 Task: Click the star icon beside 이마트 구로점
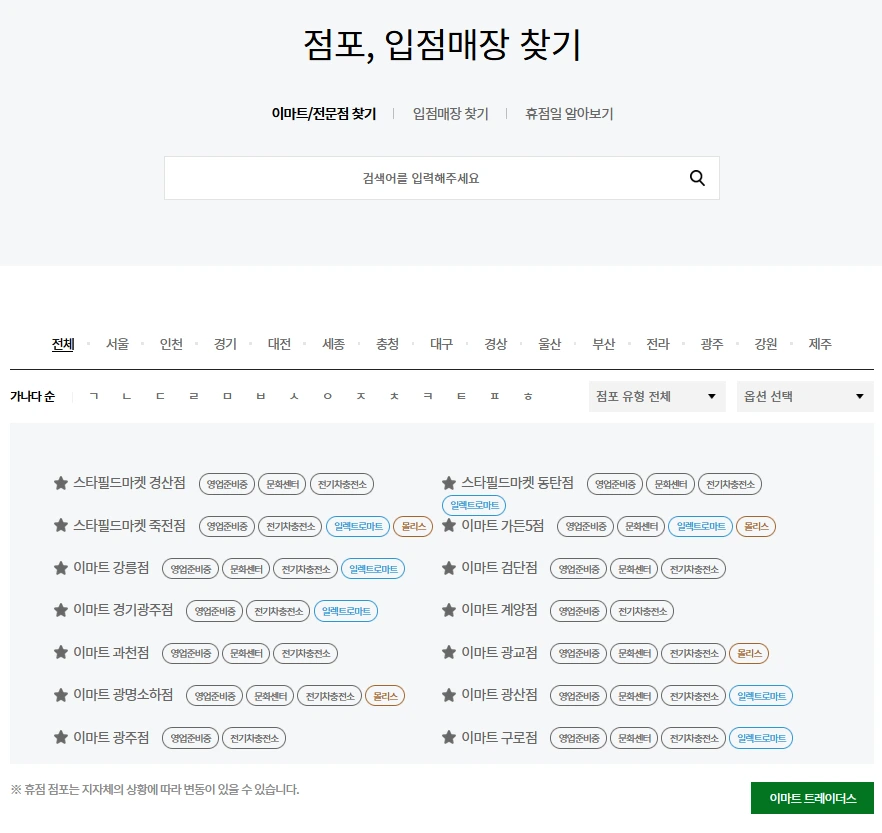tap(449, 738)
